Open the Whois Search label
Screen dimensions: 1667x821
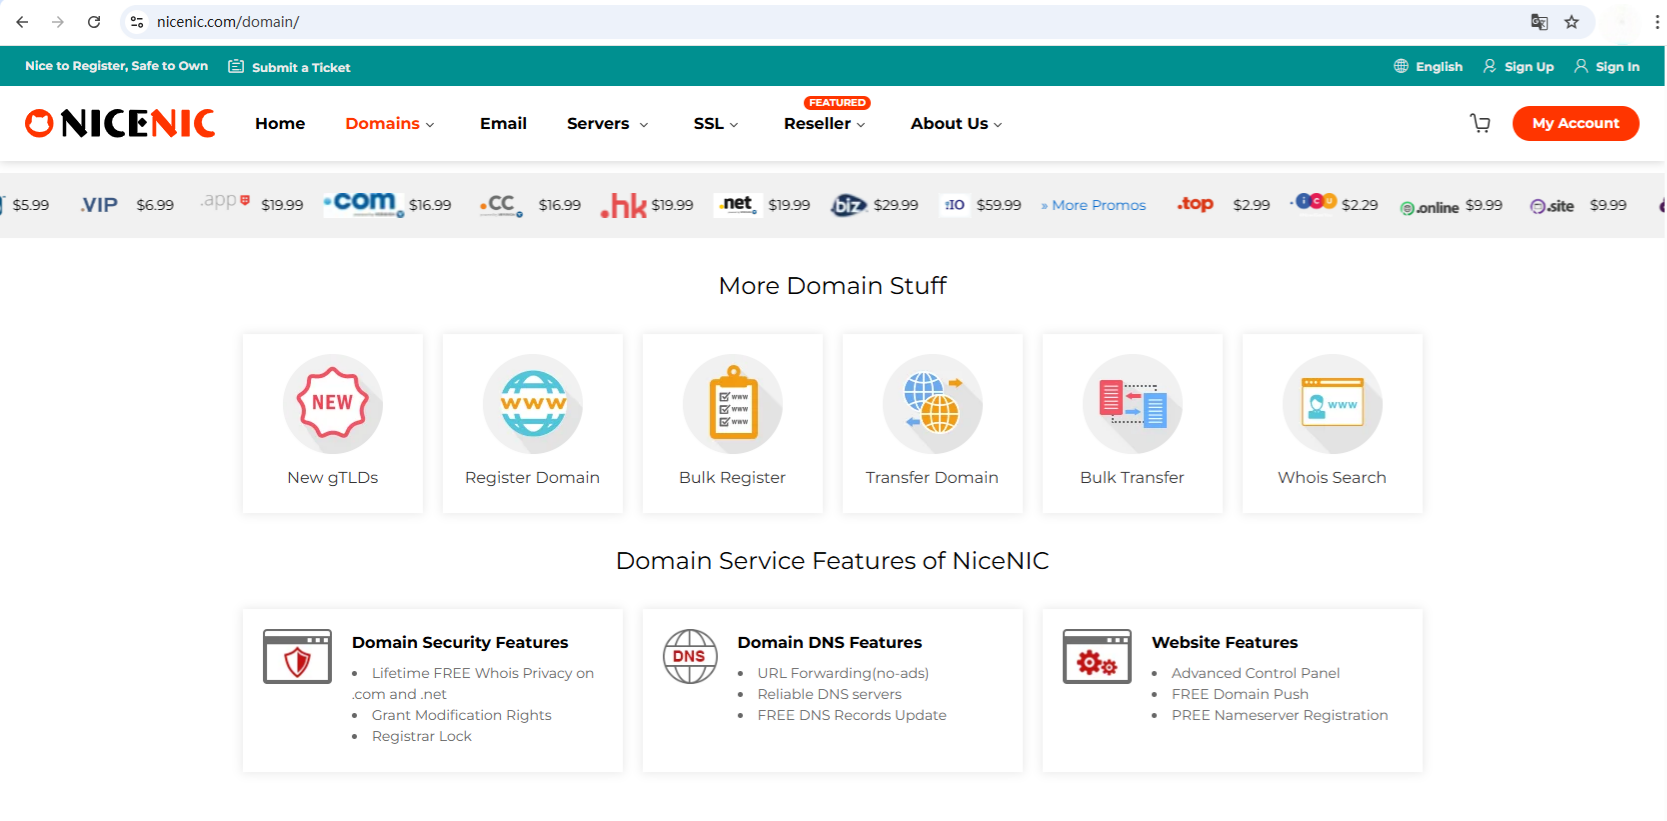(x=1332, y=477)
